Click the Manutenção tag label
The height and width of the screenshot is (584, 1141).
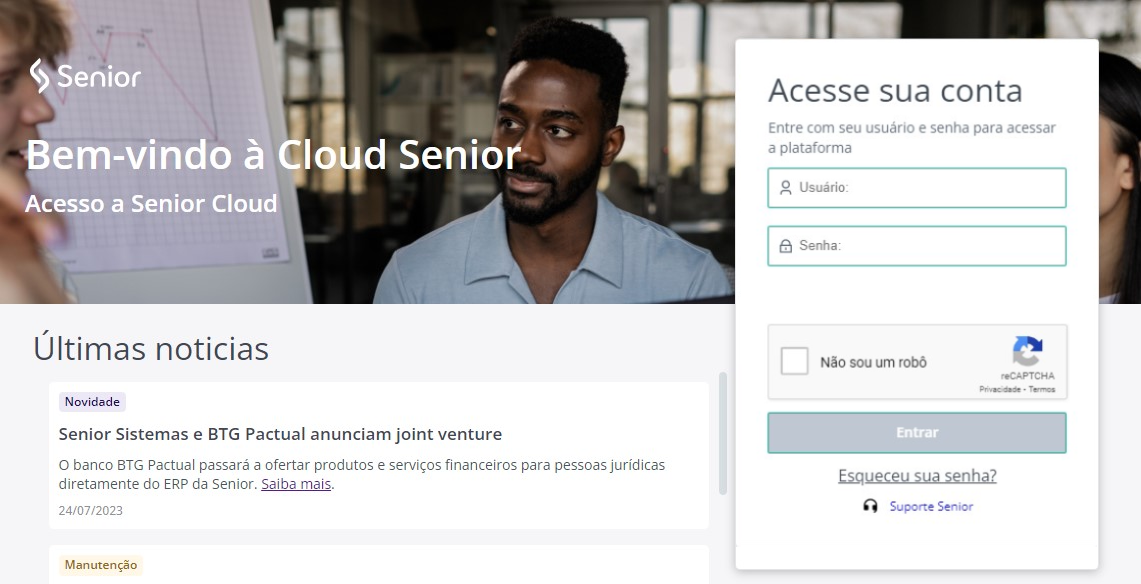(x=100, y=565)
